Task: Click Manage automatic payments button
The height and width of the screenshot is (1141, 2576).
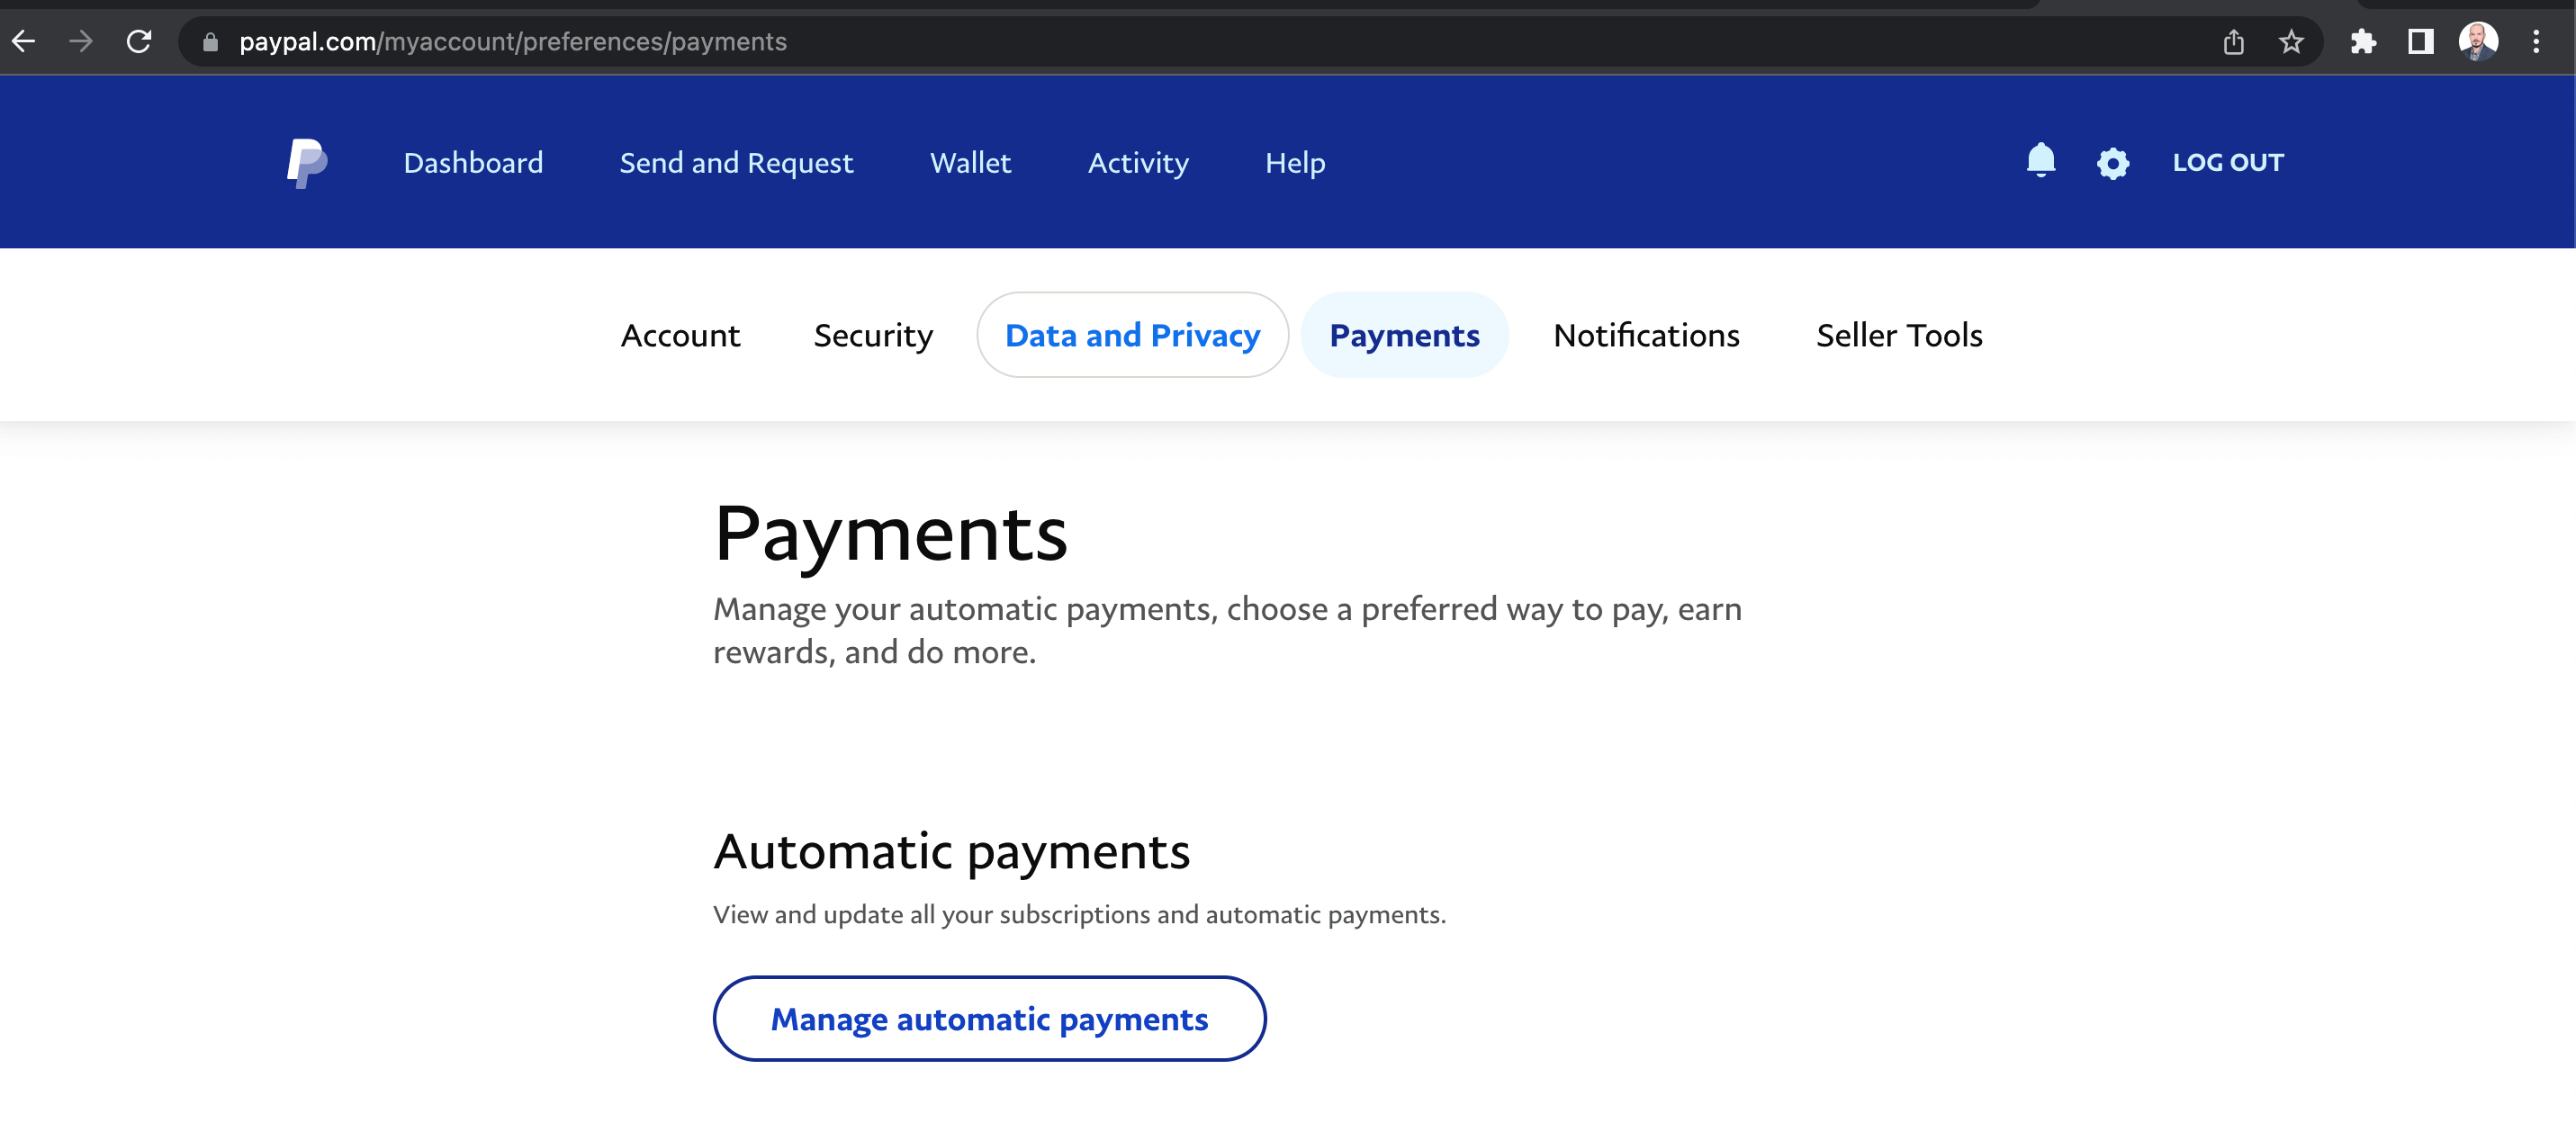Action: point(989,1018)
